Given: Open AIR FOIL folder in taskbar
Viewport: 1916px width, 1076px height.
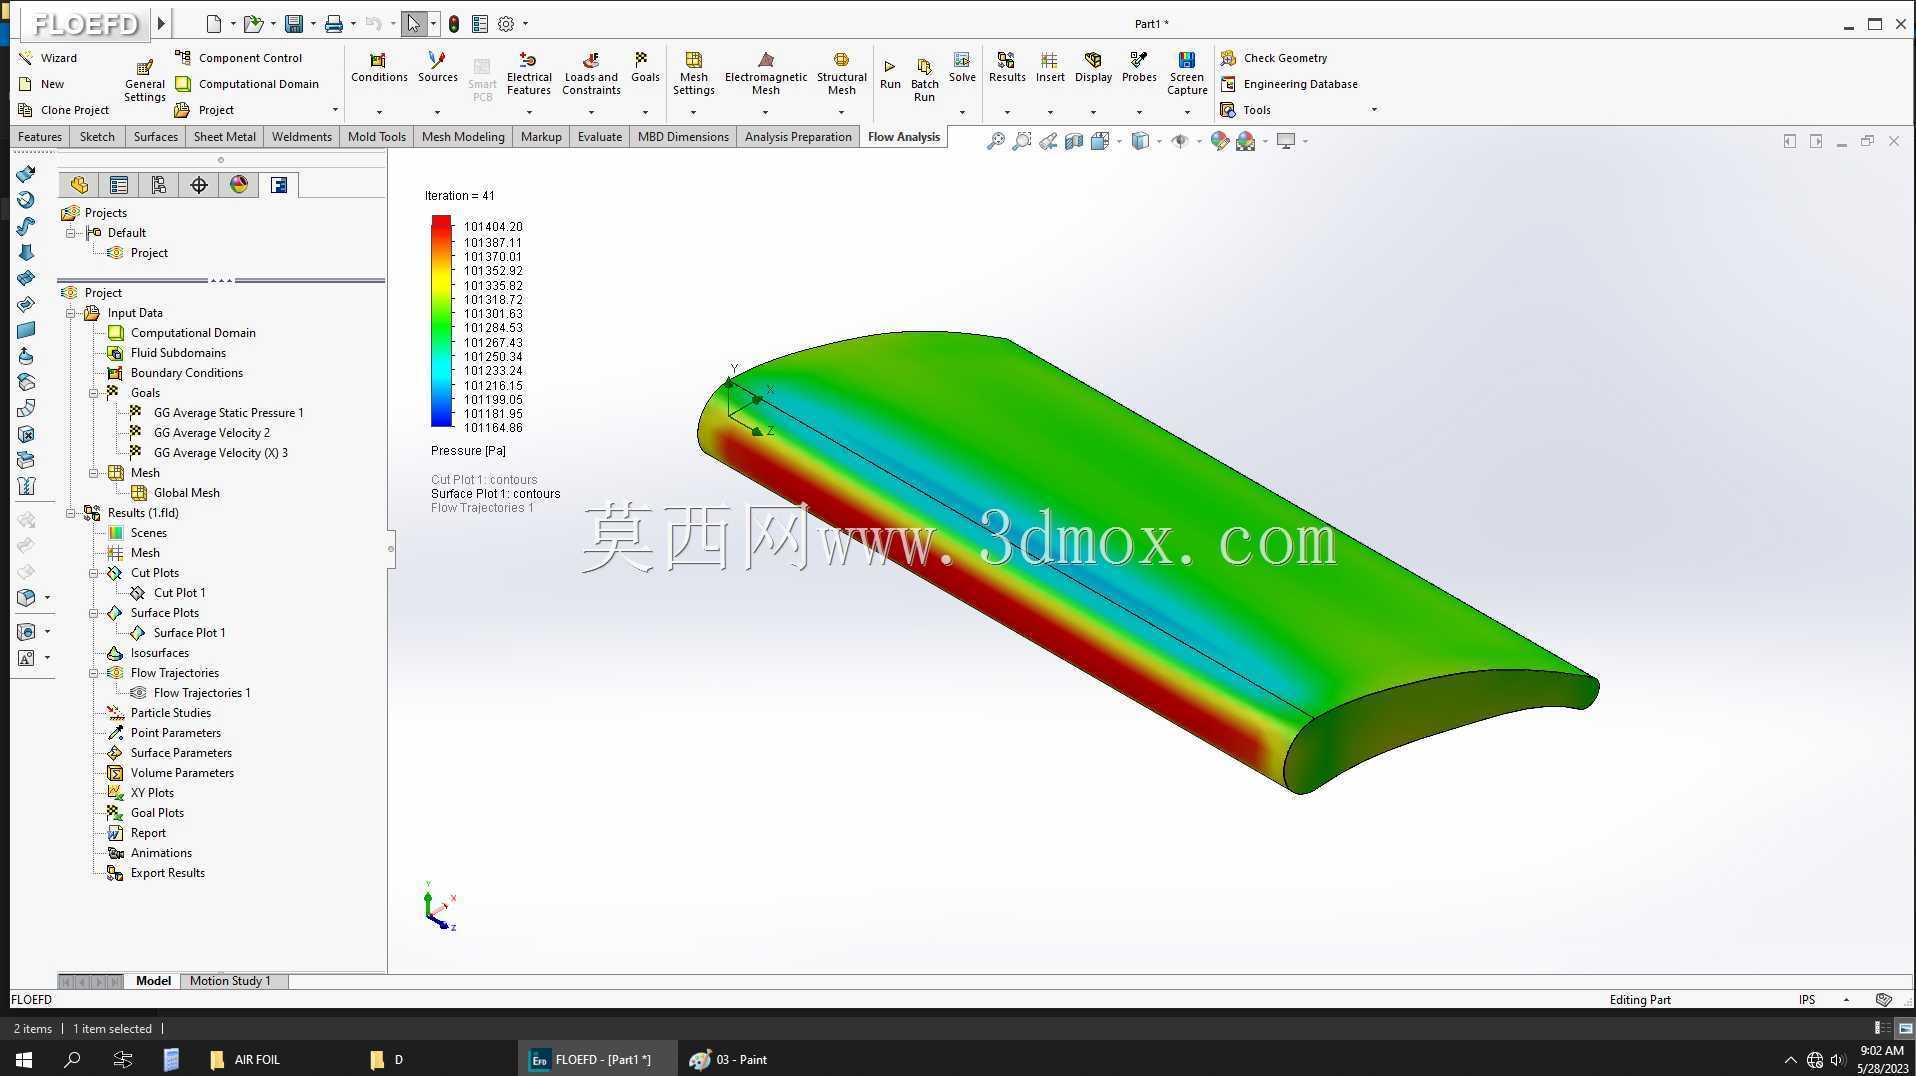Looking at the screenshot, I should tap(247, 1060).
